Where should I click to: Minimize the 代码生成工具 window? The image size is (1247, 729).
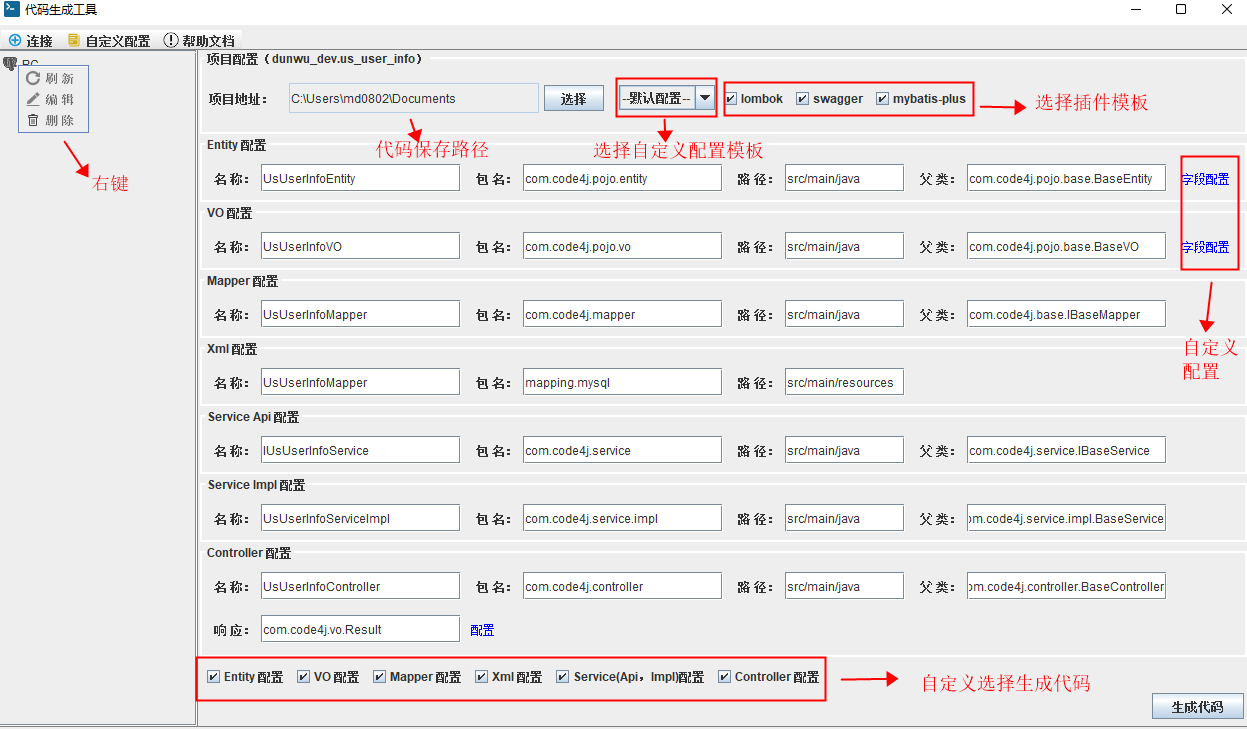(1136, 9)
